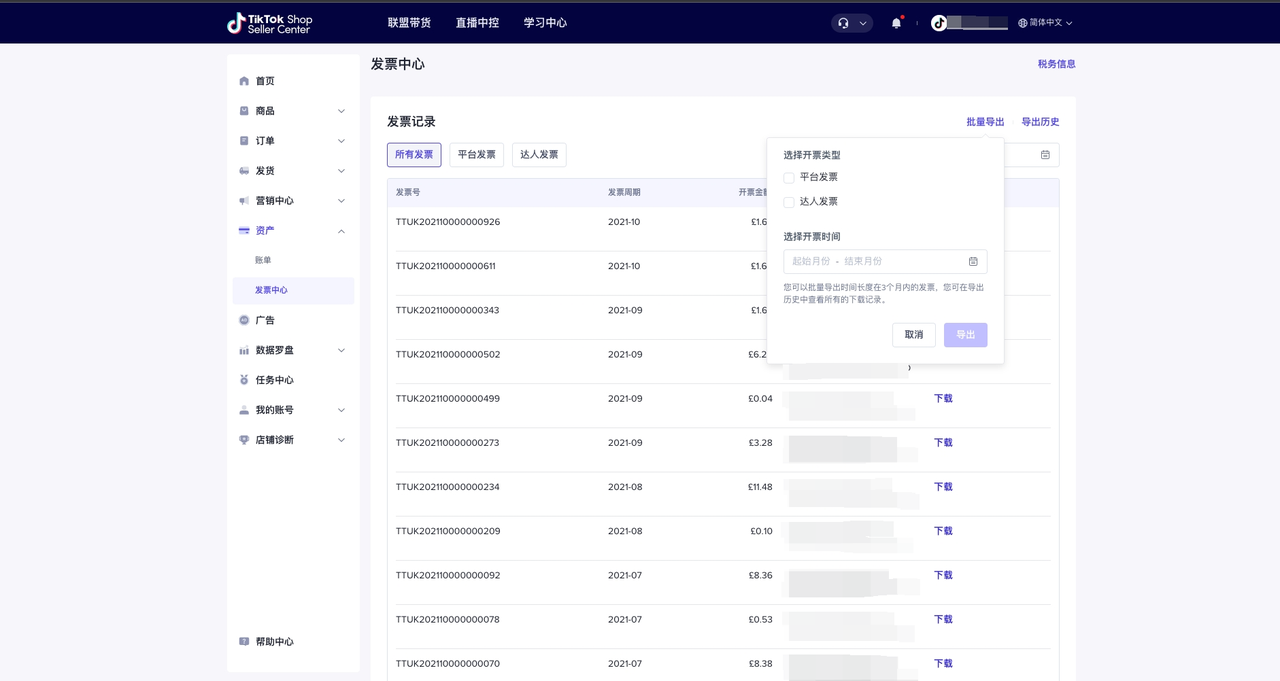Check the 达人发票 checkbox in export popup
This screenshot has width=1280, height=681.
point(789,202)
